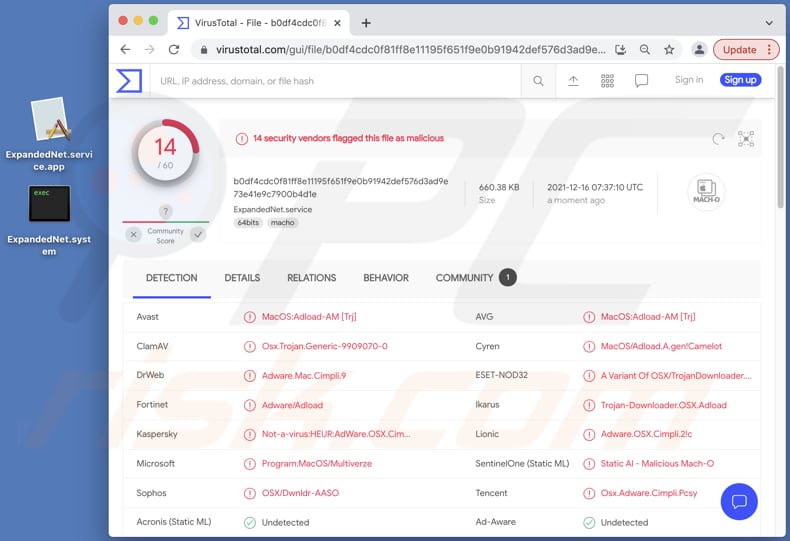Switch to the DETECTION tab
The image size is (790, 541).
pyautogui.click(x=172, y=278)
